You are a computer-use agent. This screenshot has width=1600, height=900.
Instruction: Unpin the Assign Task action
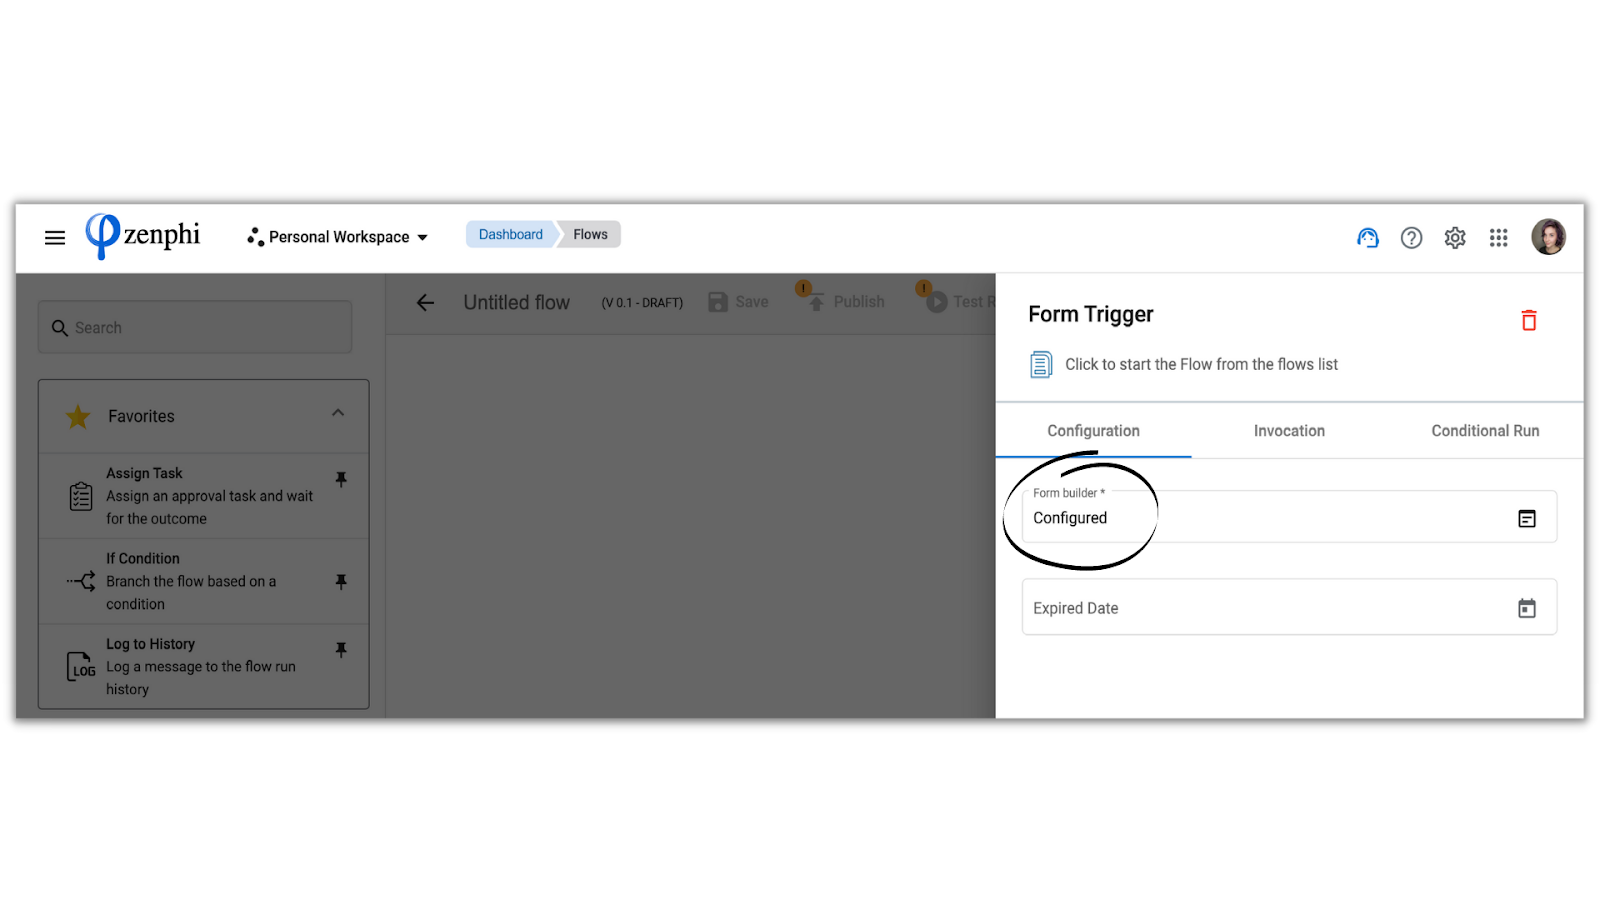coord(341,480)
